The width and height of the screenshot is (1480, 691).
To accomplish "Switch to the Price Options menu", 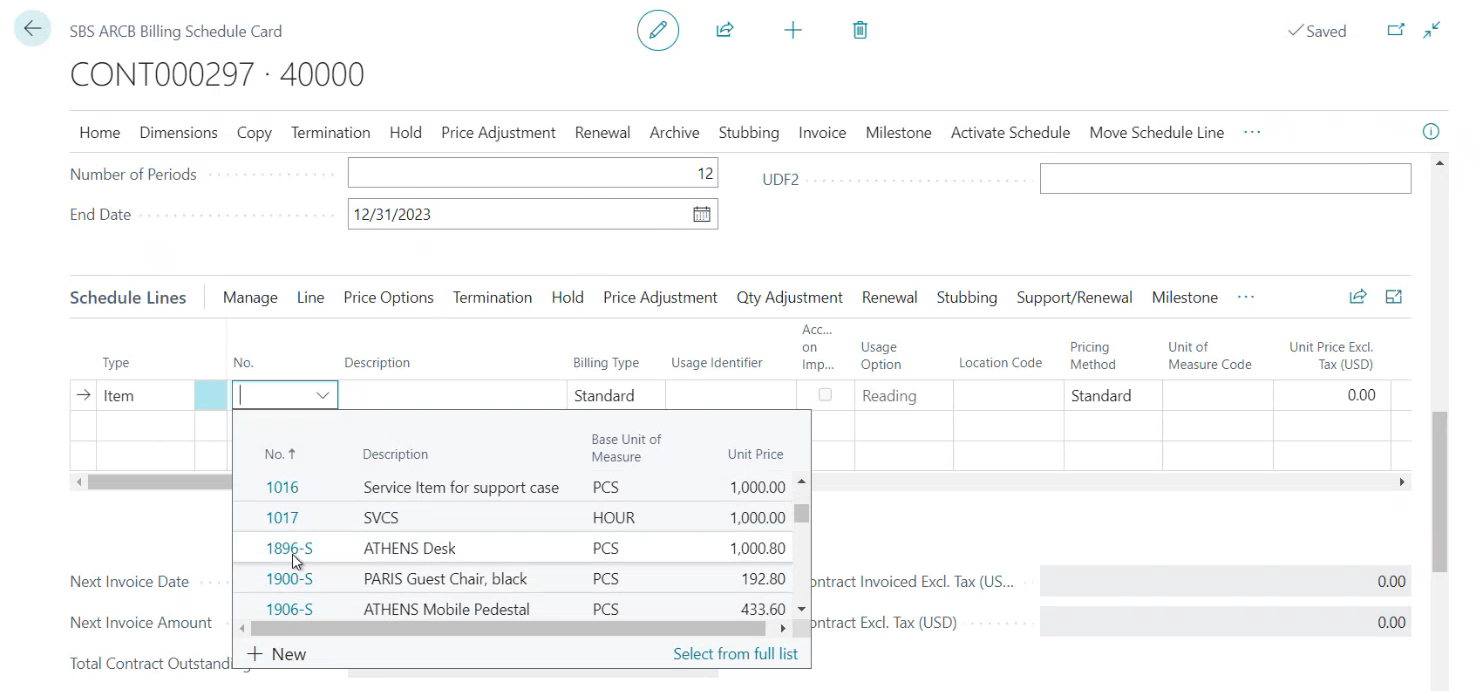I will (388, 297).
